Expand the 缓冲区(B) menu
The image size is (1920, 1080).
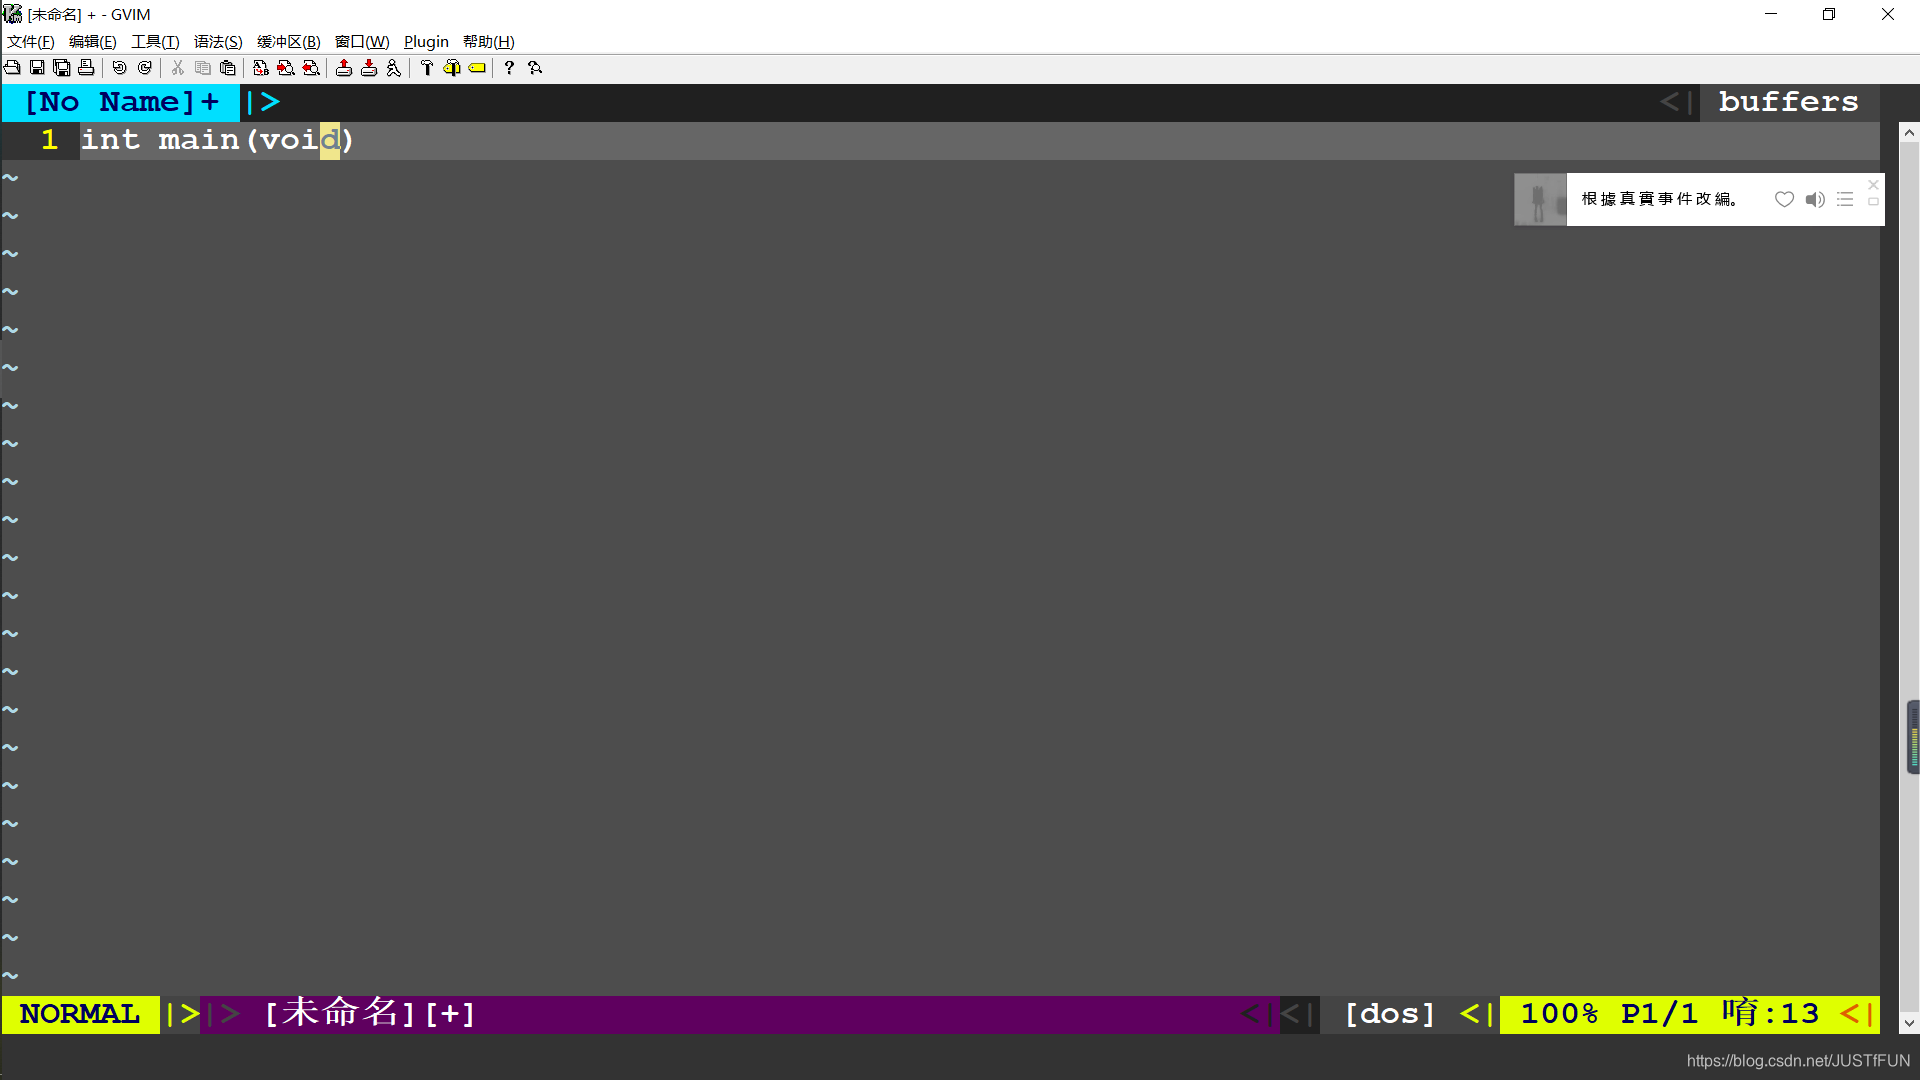coord(288,42)
